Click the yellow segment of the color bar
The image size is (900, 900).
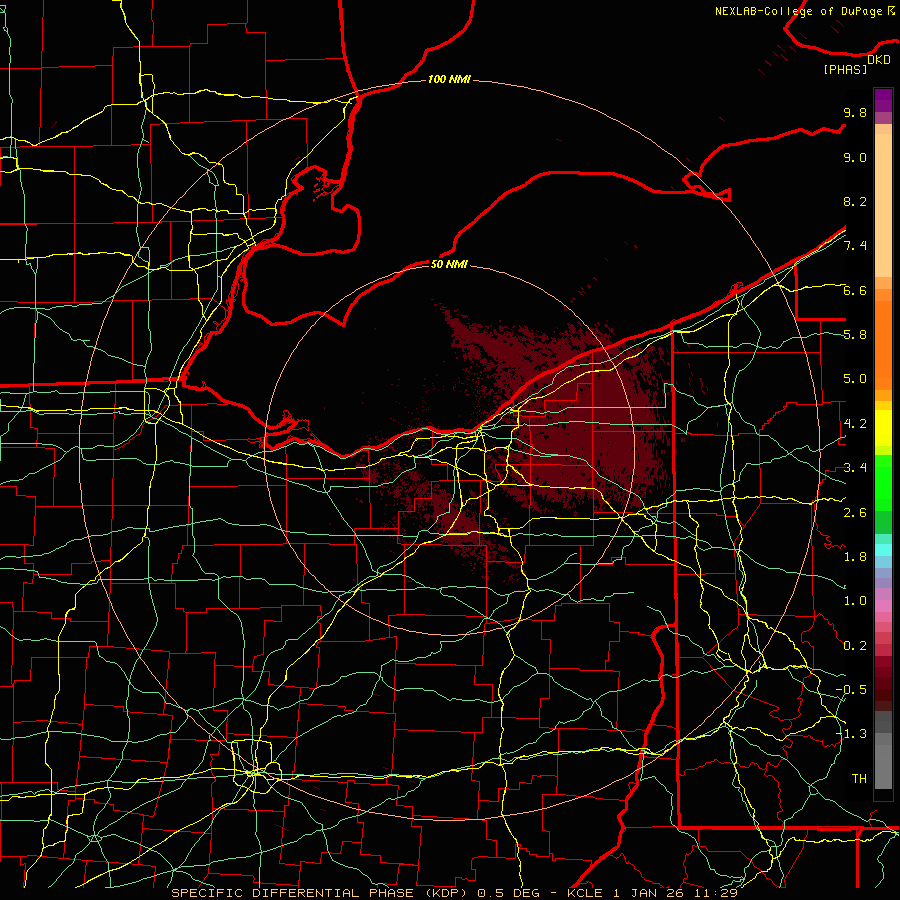pyautogui.click(x=883, y=428)
